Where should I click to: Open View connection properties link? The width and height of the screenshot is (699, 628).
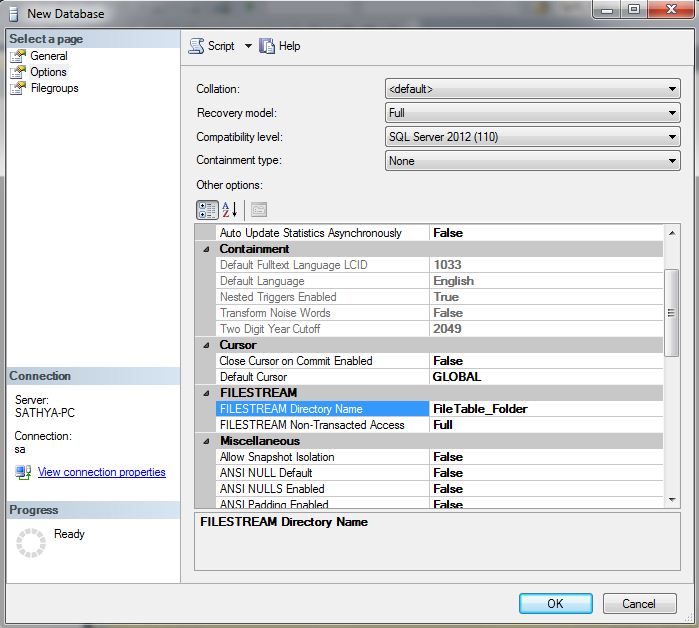[102, 472]
